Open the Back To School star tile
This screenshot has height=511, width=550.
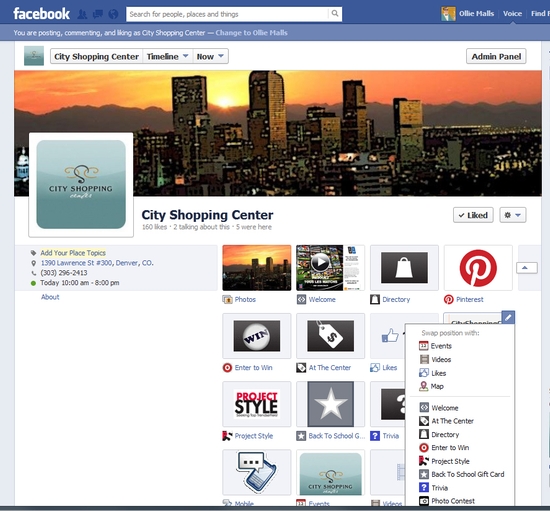point(330,404)
